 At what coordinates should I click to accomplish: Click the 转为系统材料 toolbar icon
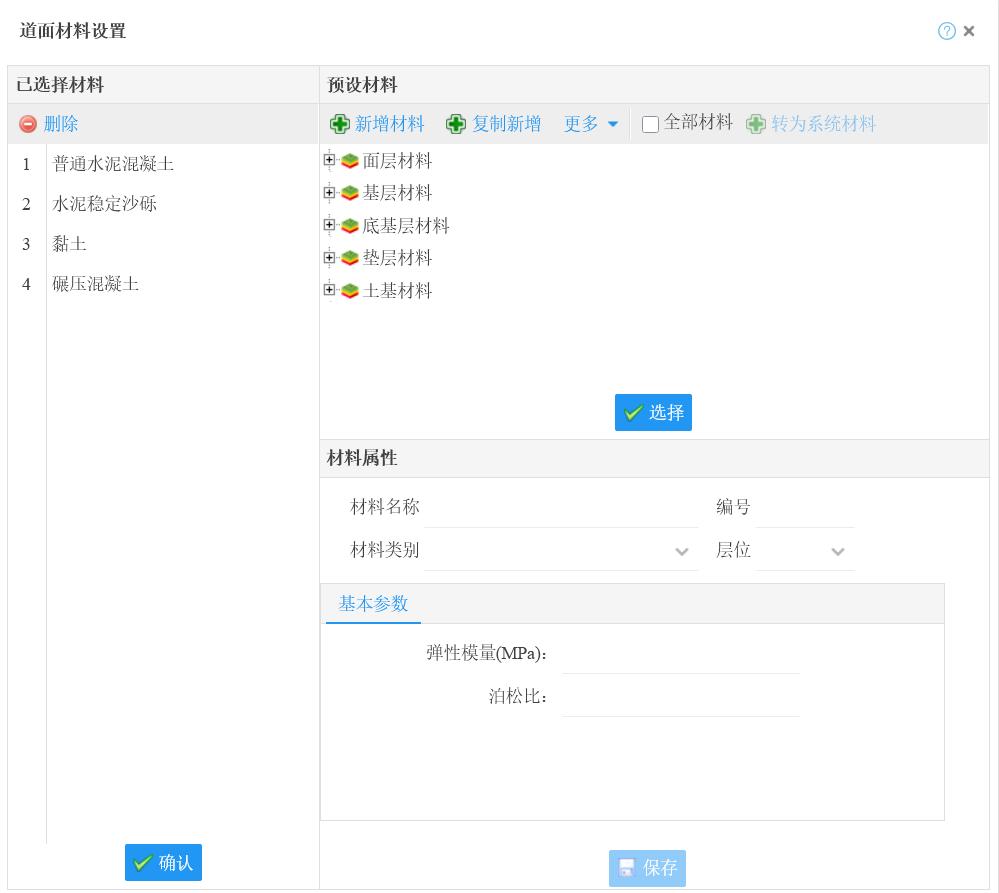pos(756,124)
